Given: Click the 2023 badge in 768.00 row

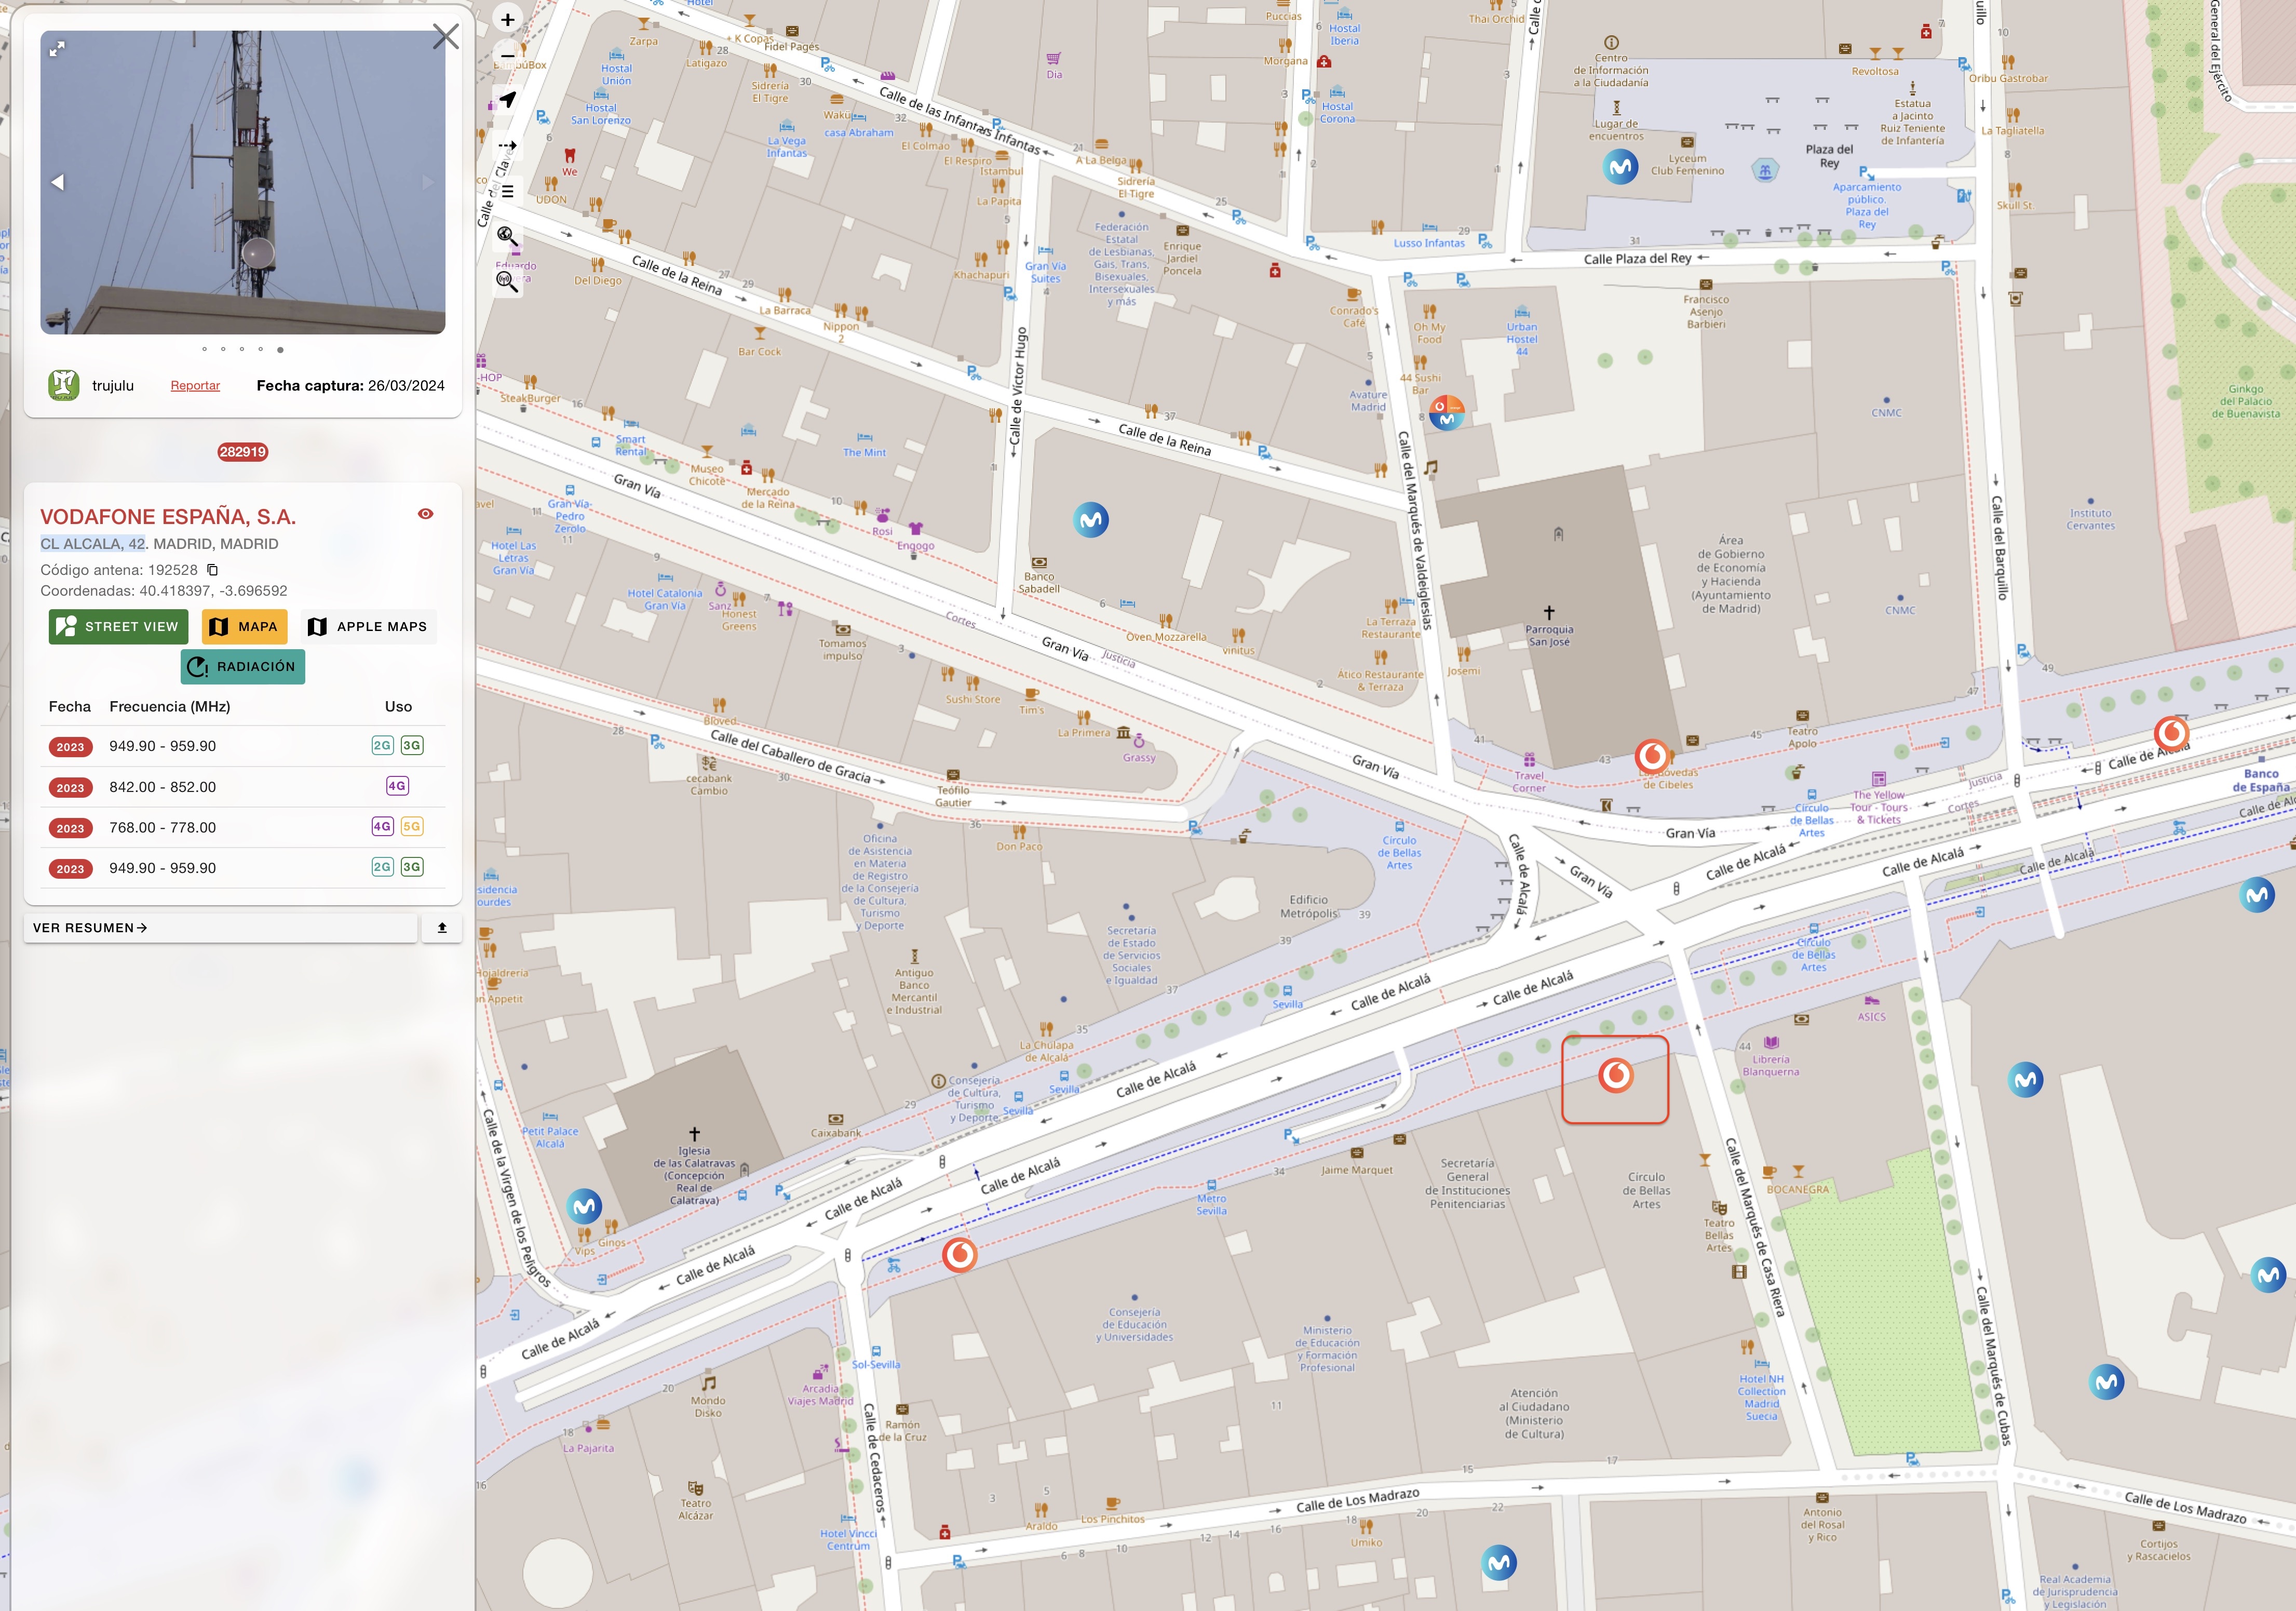Looking at the screenshot, I should pyautogui.click(x=70, y=828).
